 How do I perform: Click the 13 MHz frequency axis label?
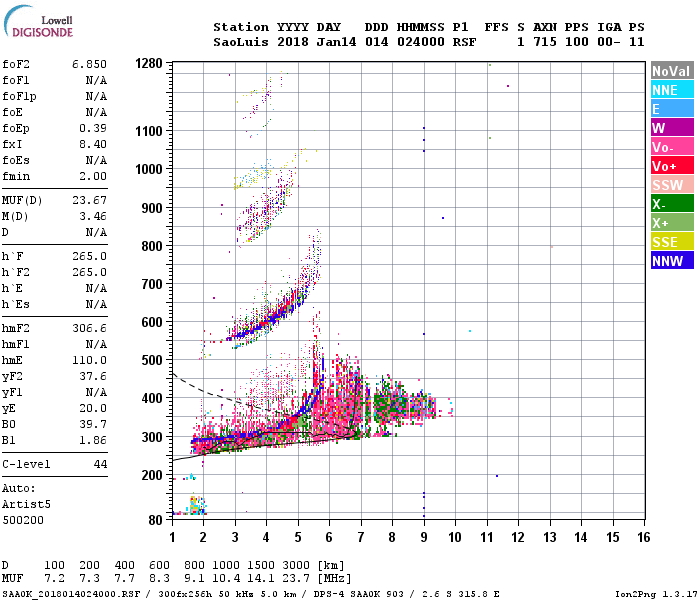tap(550, 537)
